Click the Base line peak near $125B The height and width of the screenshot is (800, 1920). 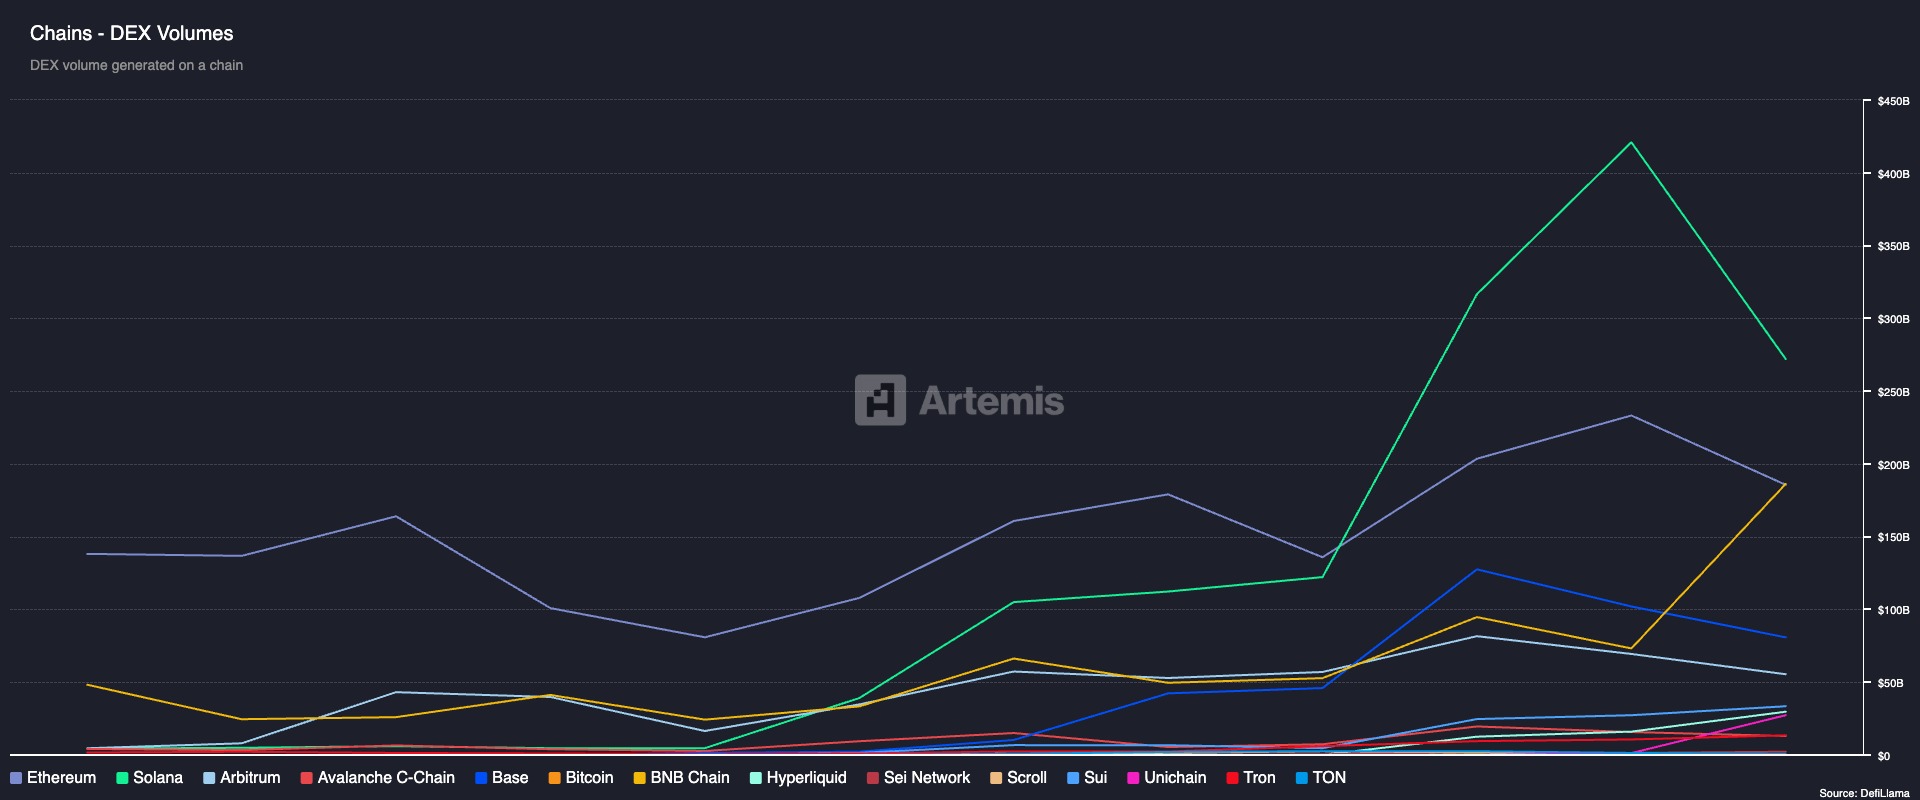1477,570
